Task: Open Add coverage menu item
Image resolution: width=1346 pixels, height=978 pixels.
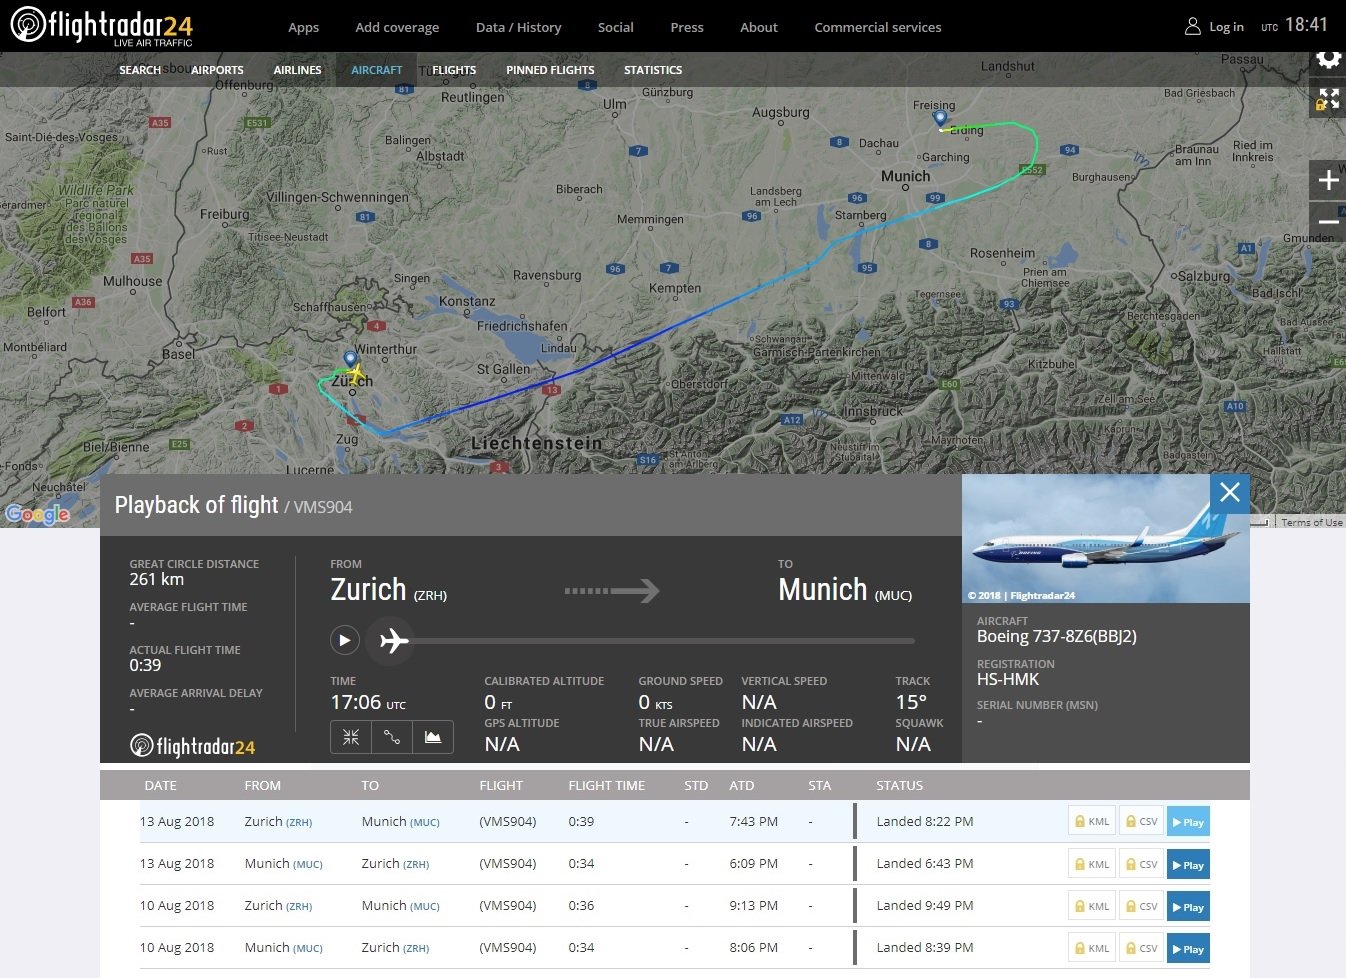Action: tap(397, 27)
